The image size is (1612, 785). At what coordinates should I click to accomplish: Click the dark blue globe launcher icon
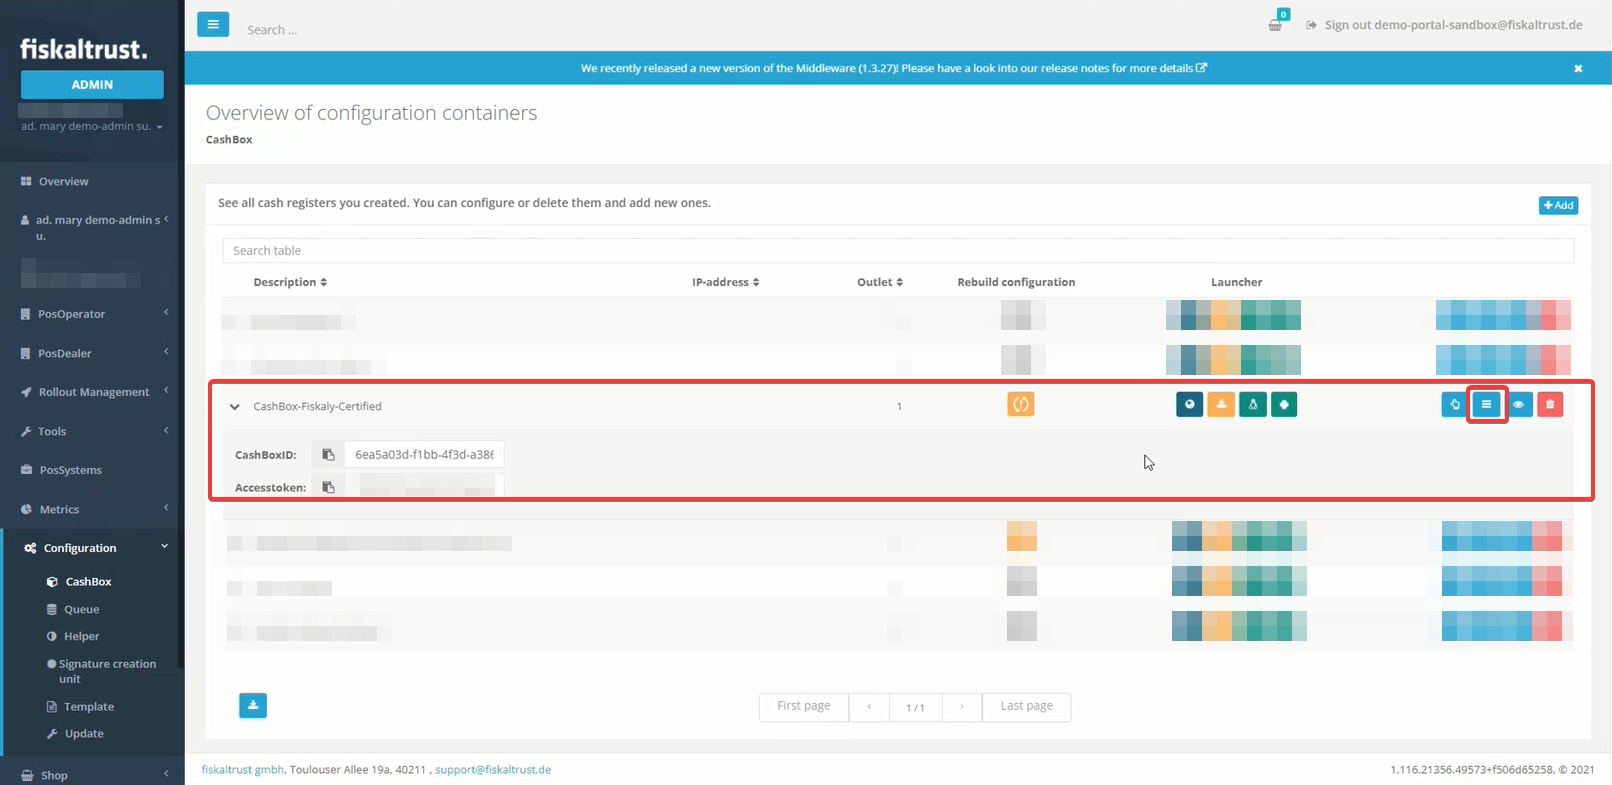[x=1189, y=405]
